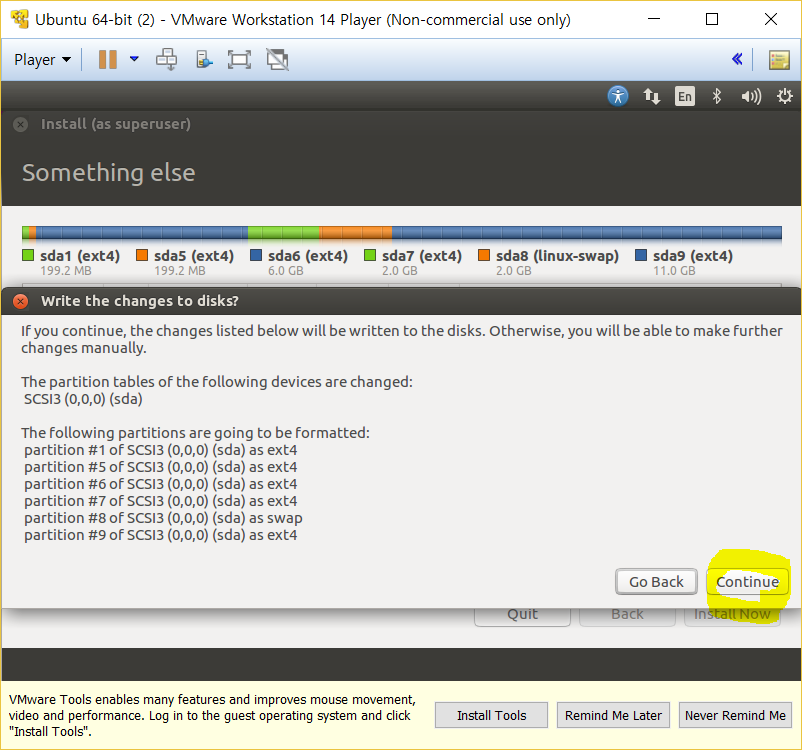The height and width of the screenshot is (750, 802).
Task: Toggle the Unity mode icon
Action: [x=277, y=60]
